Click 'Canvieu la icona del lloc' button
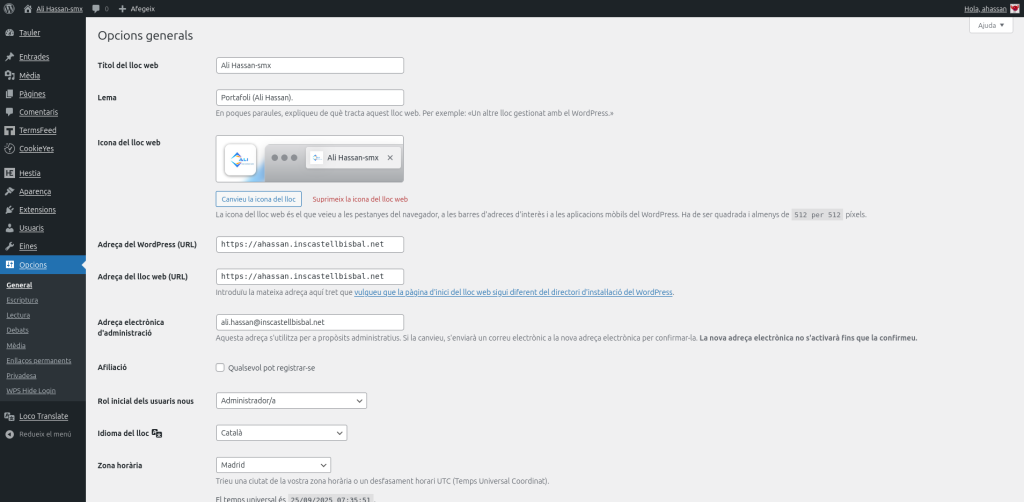The height and width of the screenshot is (502, 1024). point(258,199)
